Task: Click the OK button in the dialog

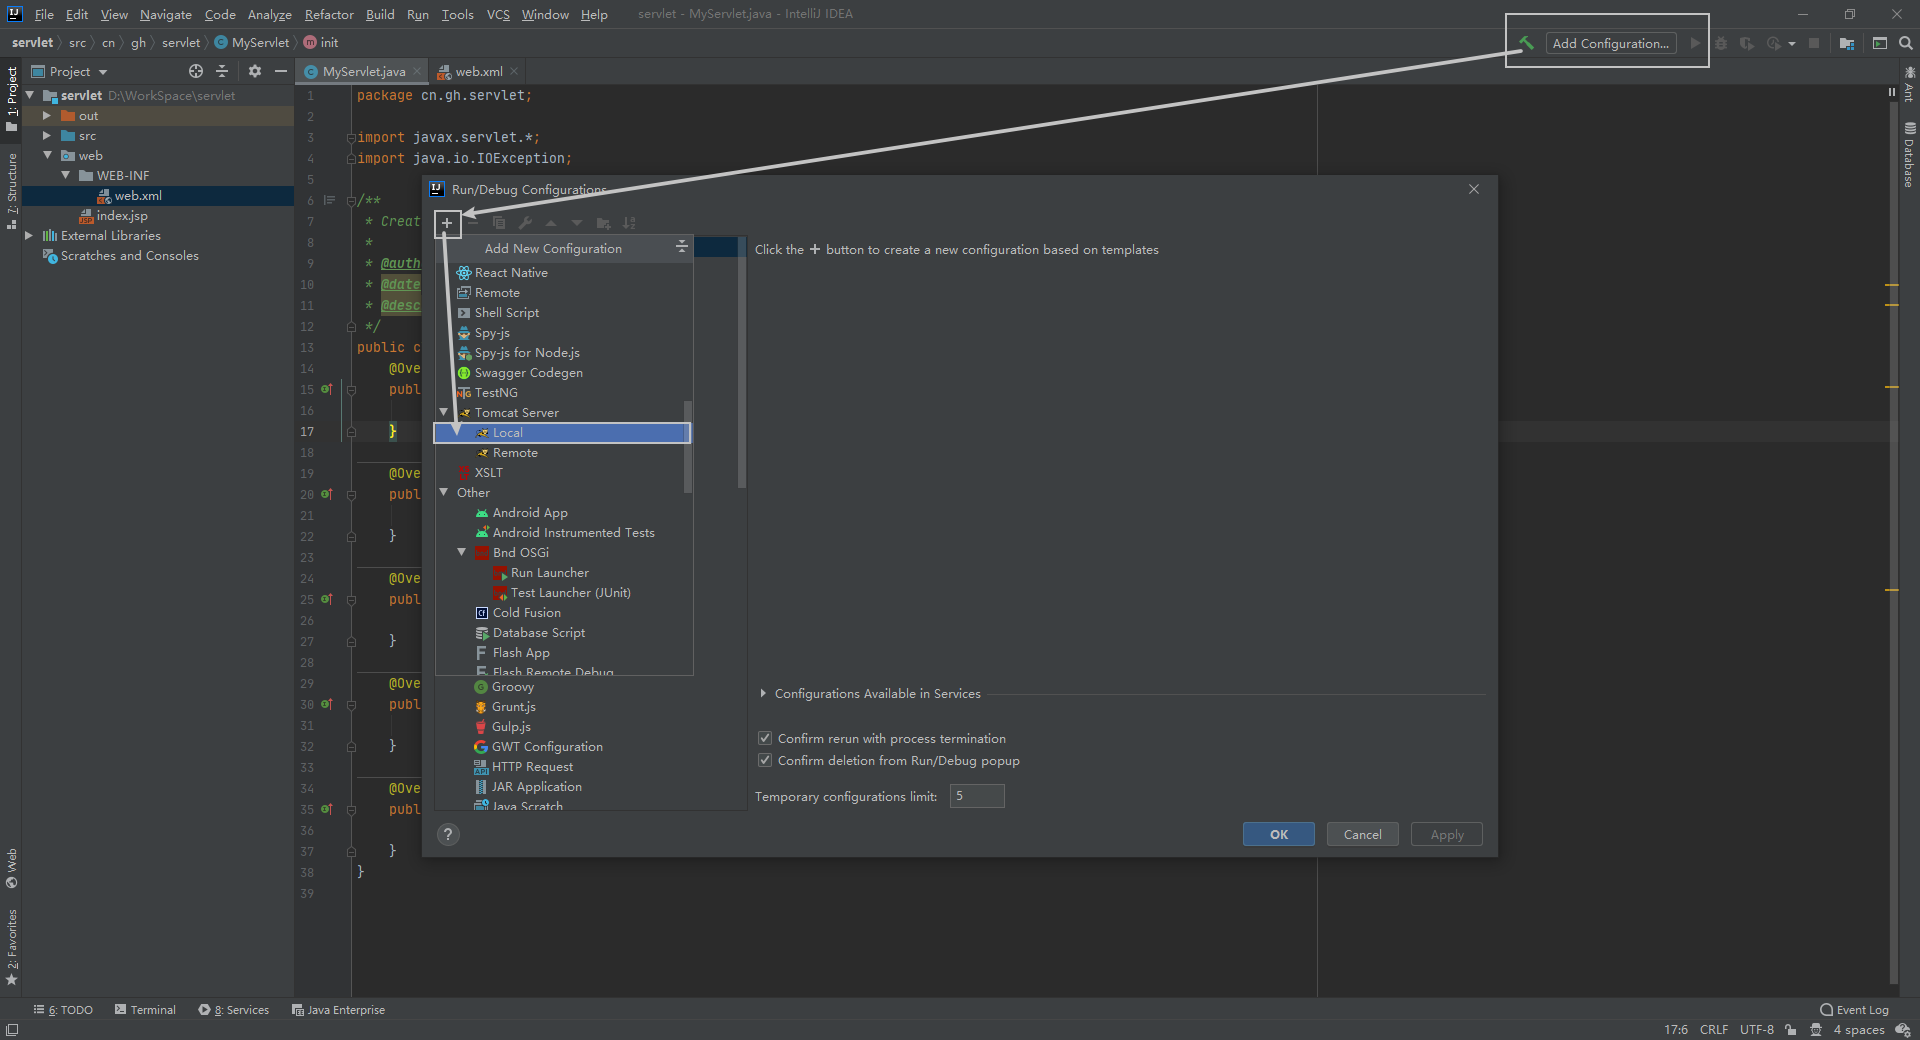Action: (x=1279, y=834)
